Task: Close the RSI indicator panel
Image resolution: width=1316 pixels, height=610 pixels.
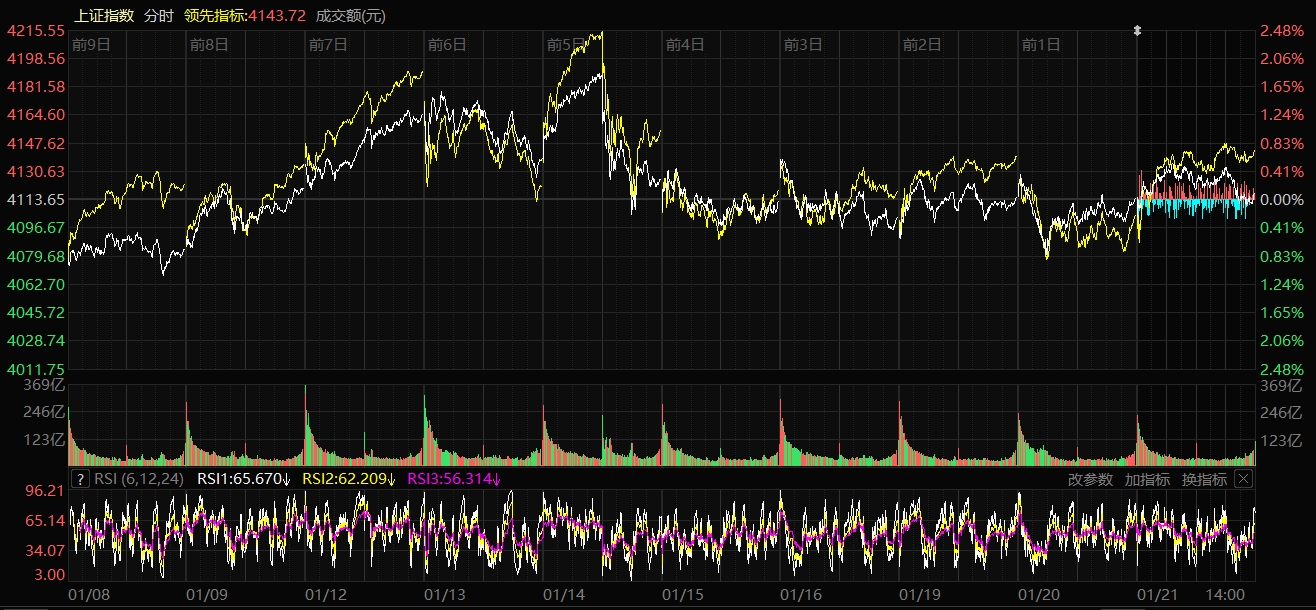Action: pyautogui.click(x=1242, y=479)
